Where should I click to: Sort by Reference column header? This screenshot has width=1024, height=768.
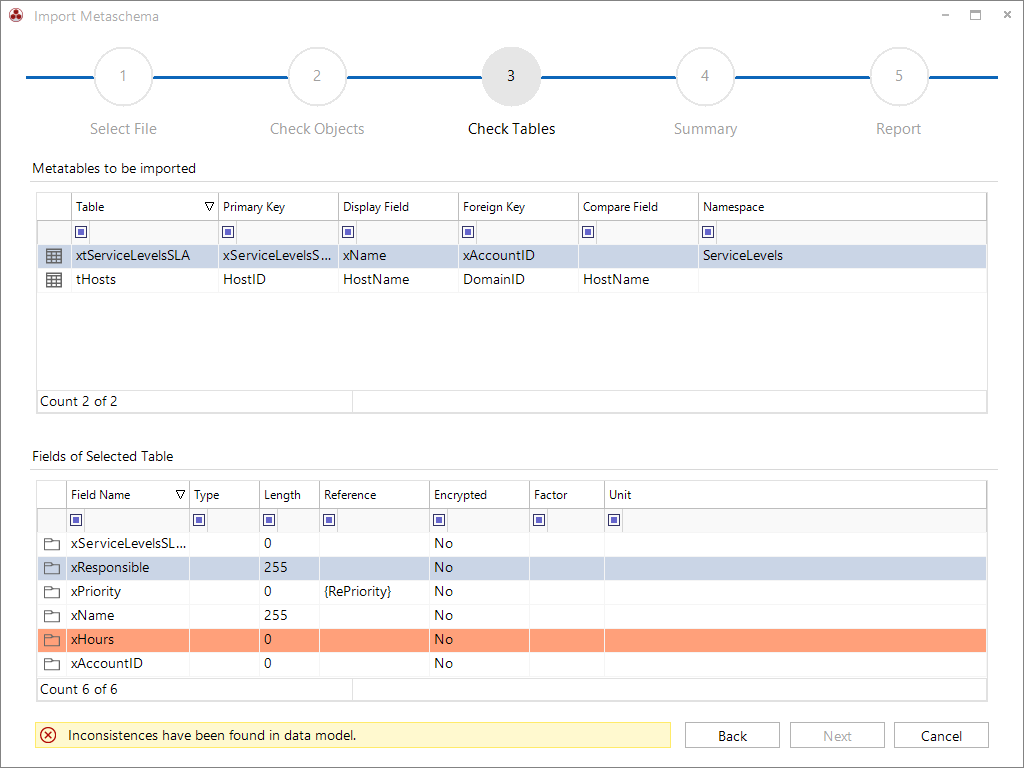(374, 494)
